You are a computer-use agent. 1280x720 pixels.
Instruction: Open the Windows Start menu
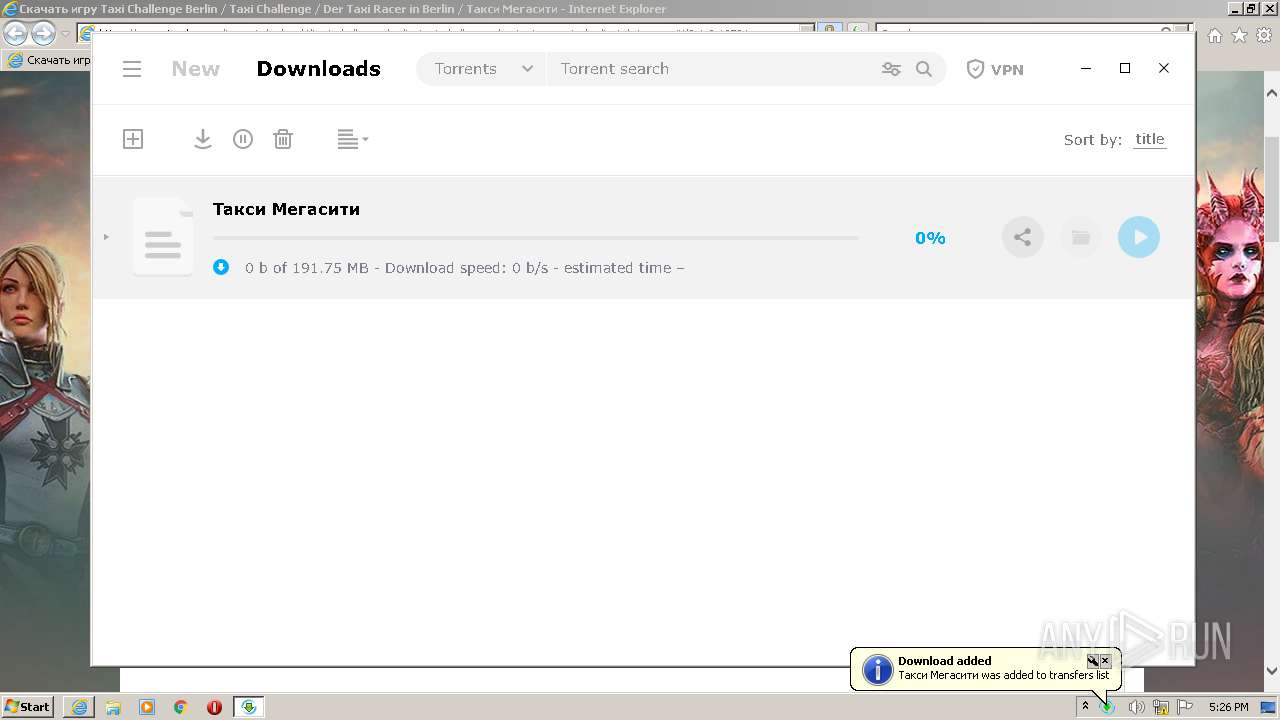tap(28, 707)
